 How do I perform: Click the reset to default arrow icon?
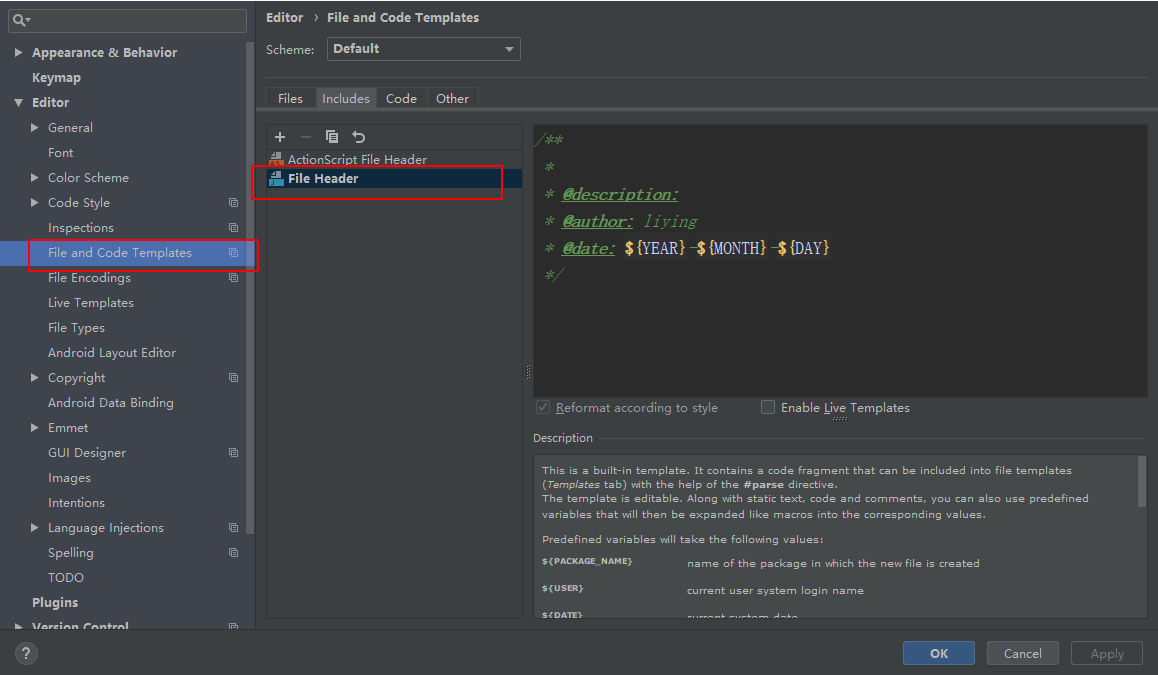(x=359, y=137)
